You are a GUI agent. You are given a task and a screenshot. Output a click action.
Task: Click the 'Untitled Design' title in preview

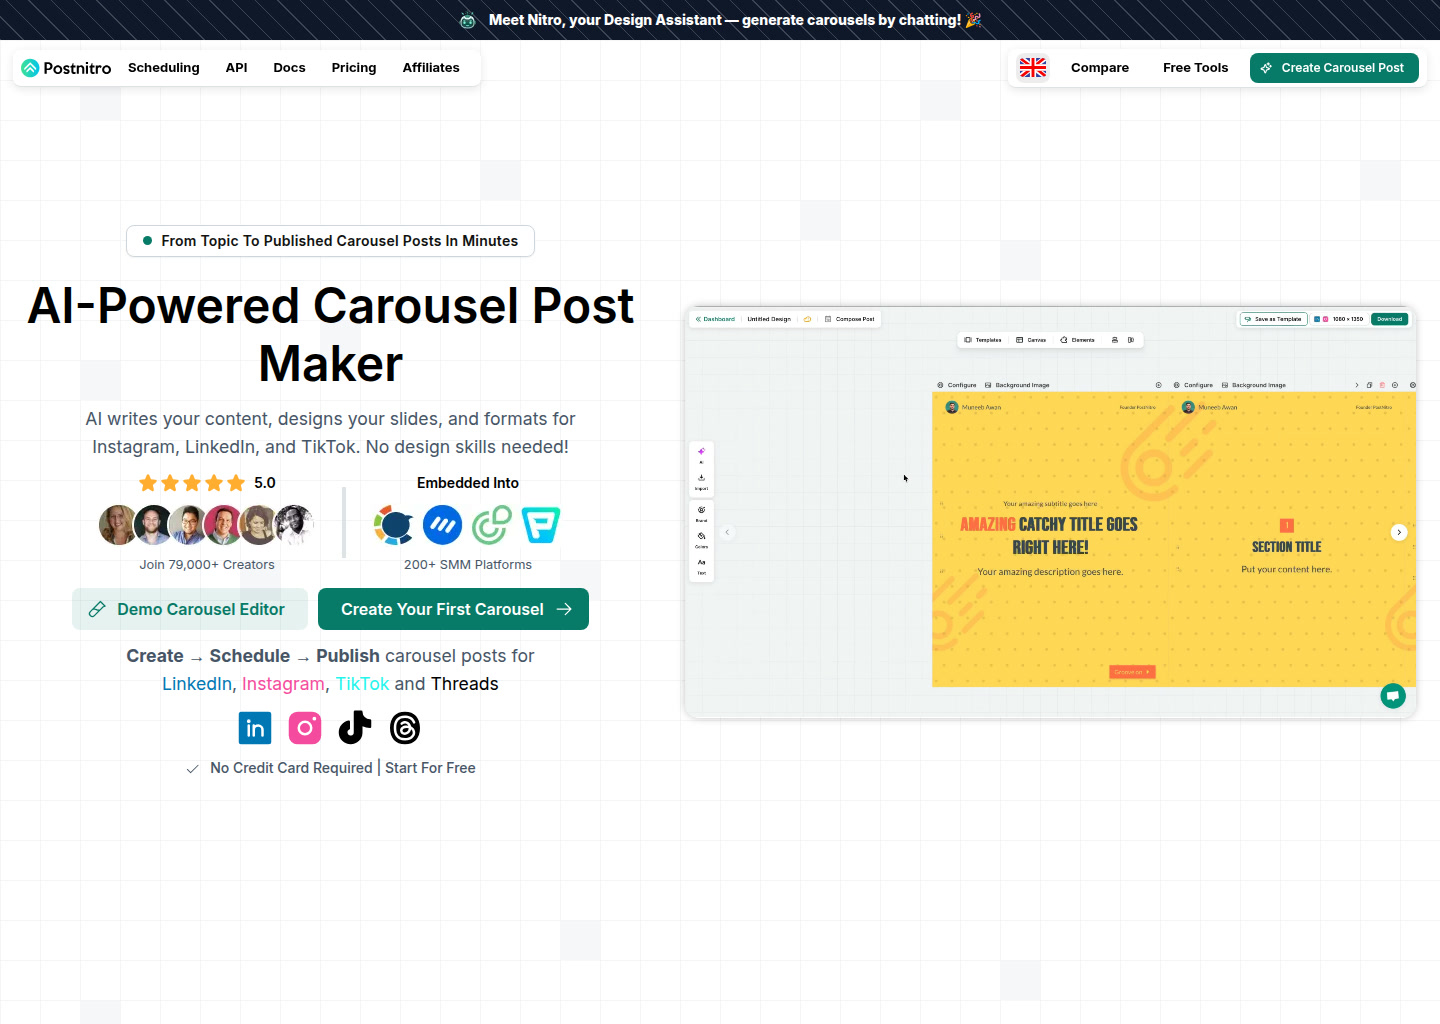[x=769, y=319]
